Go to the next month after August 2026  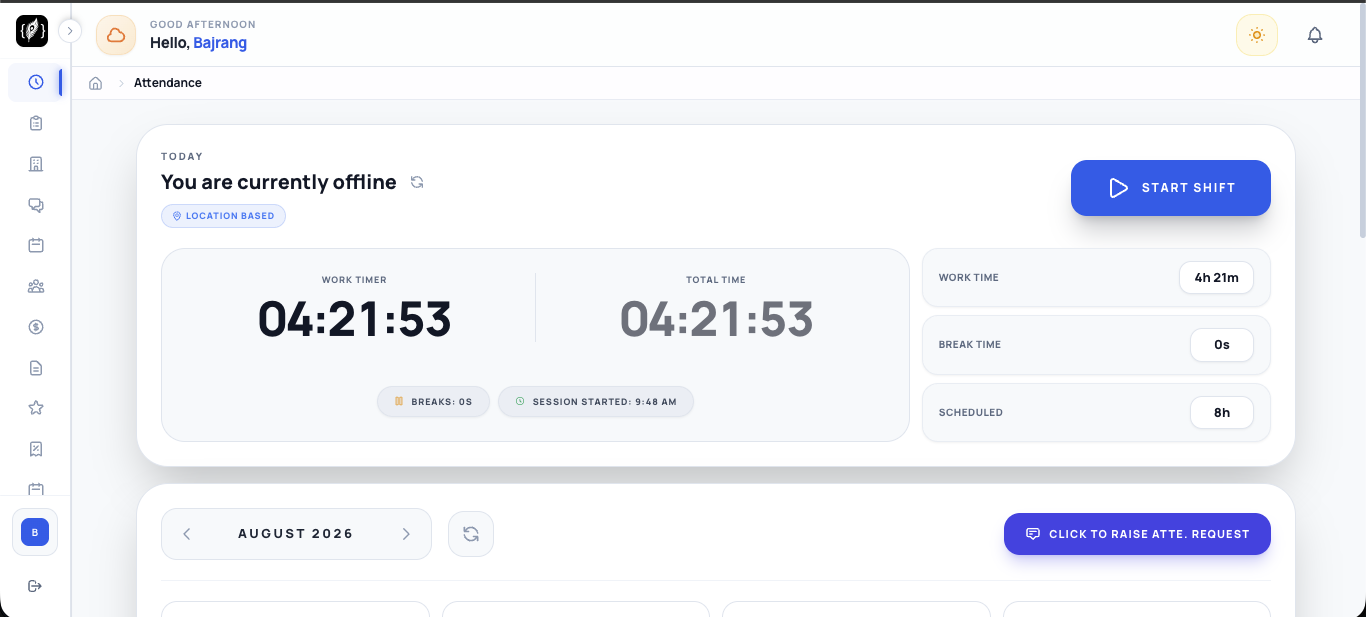coord(406,534)
